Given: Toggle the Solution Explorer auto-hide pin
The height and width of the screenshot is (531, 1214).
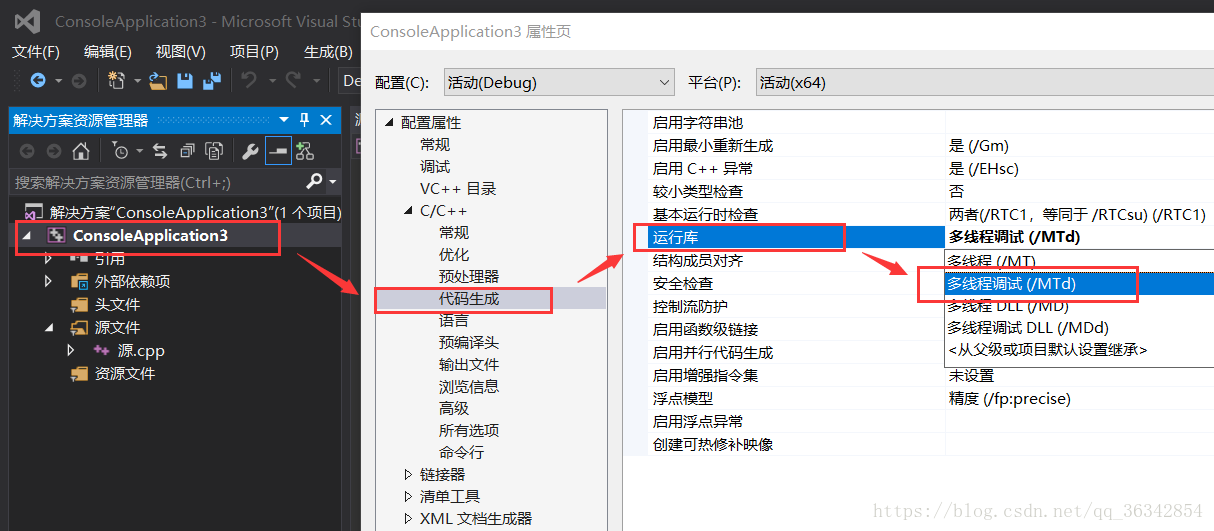Looking at the screenshot, I should [305, 120].
